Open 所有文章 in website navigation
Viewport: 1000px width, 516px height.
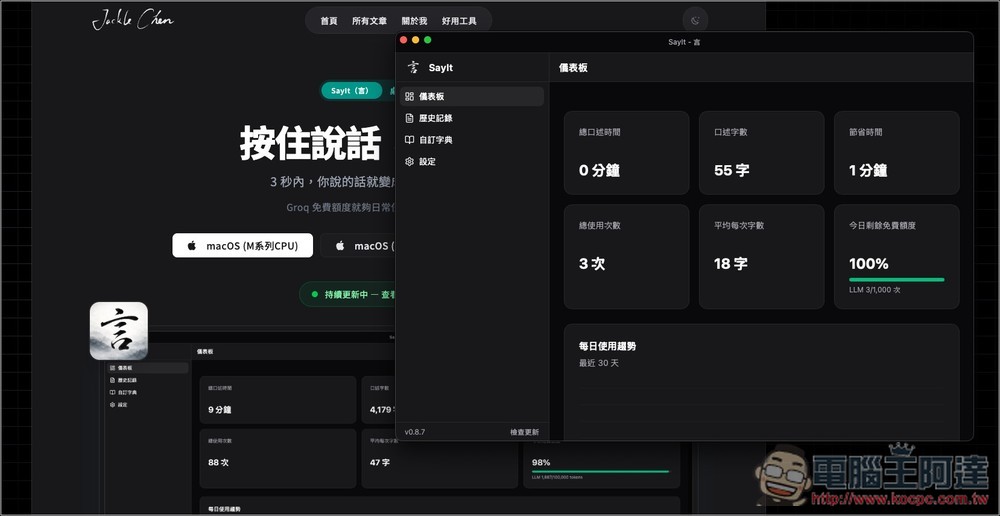(369, 21)
